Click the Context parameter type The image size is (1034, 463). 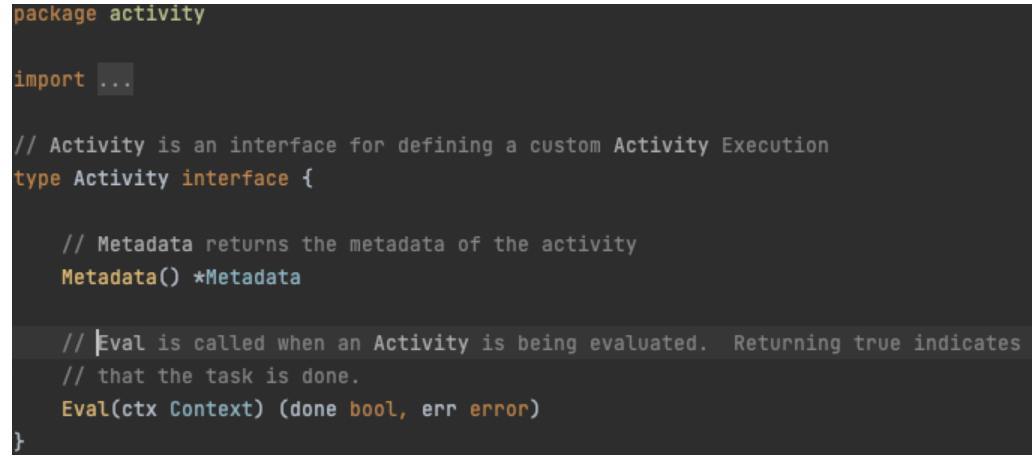coord(211,410)
